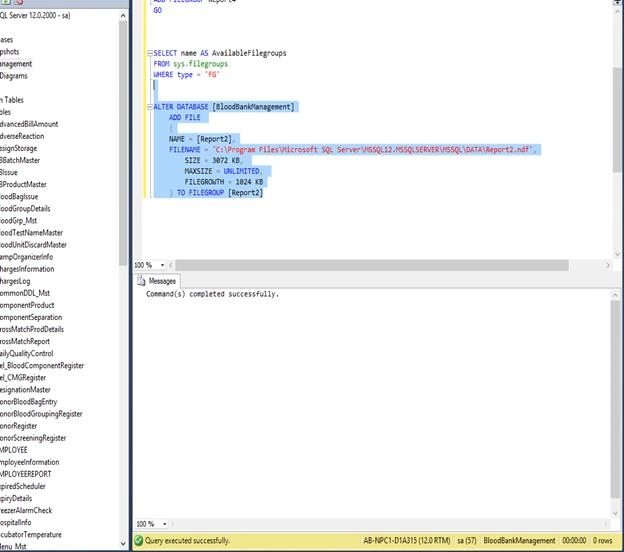Select the AdvancedBillAmount table

pos(29,124)
